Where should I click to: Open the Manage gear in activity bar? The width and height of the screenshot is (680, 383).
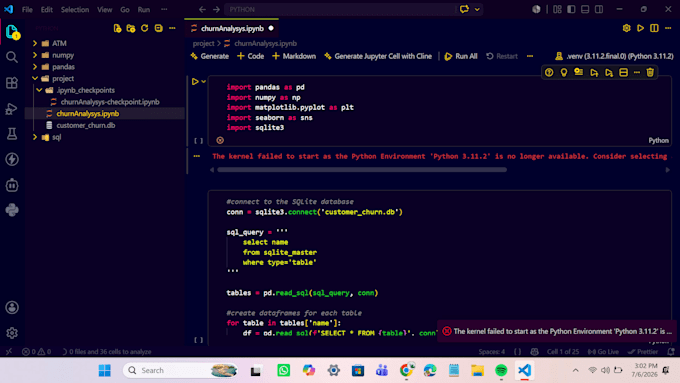[12, 333]
